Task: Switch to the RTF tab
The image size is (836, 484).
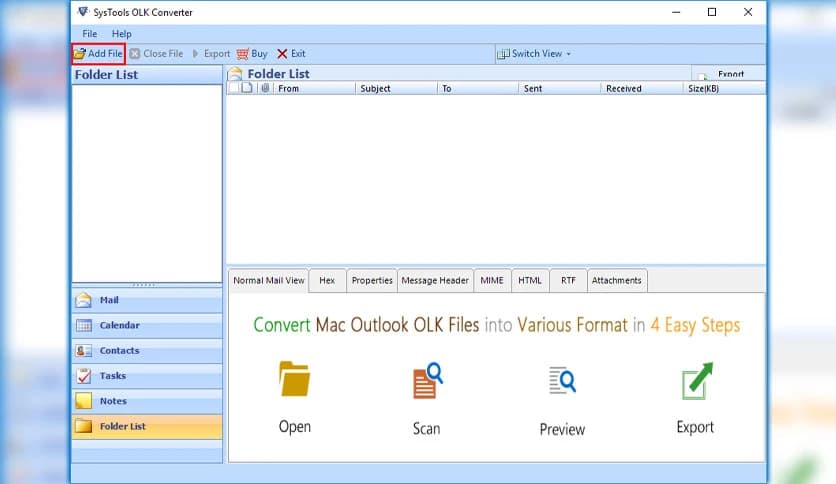Action: click(x=568, y=280)
